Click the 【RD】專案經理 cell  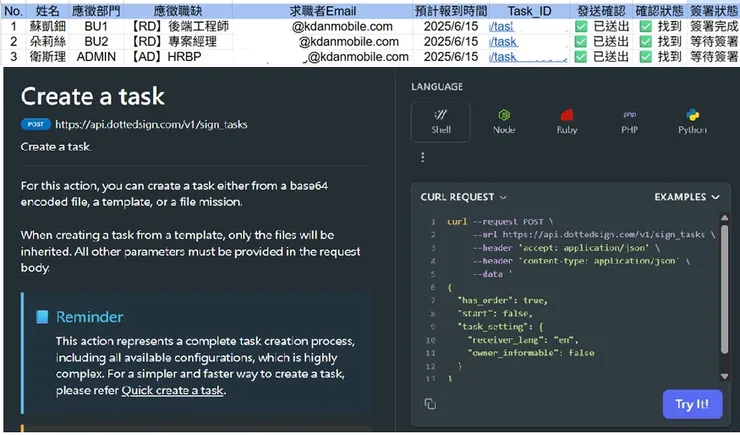point(178,42)
